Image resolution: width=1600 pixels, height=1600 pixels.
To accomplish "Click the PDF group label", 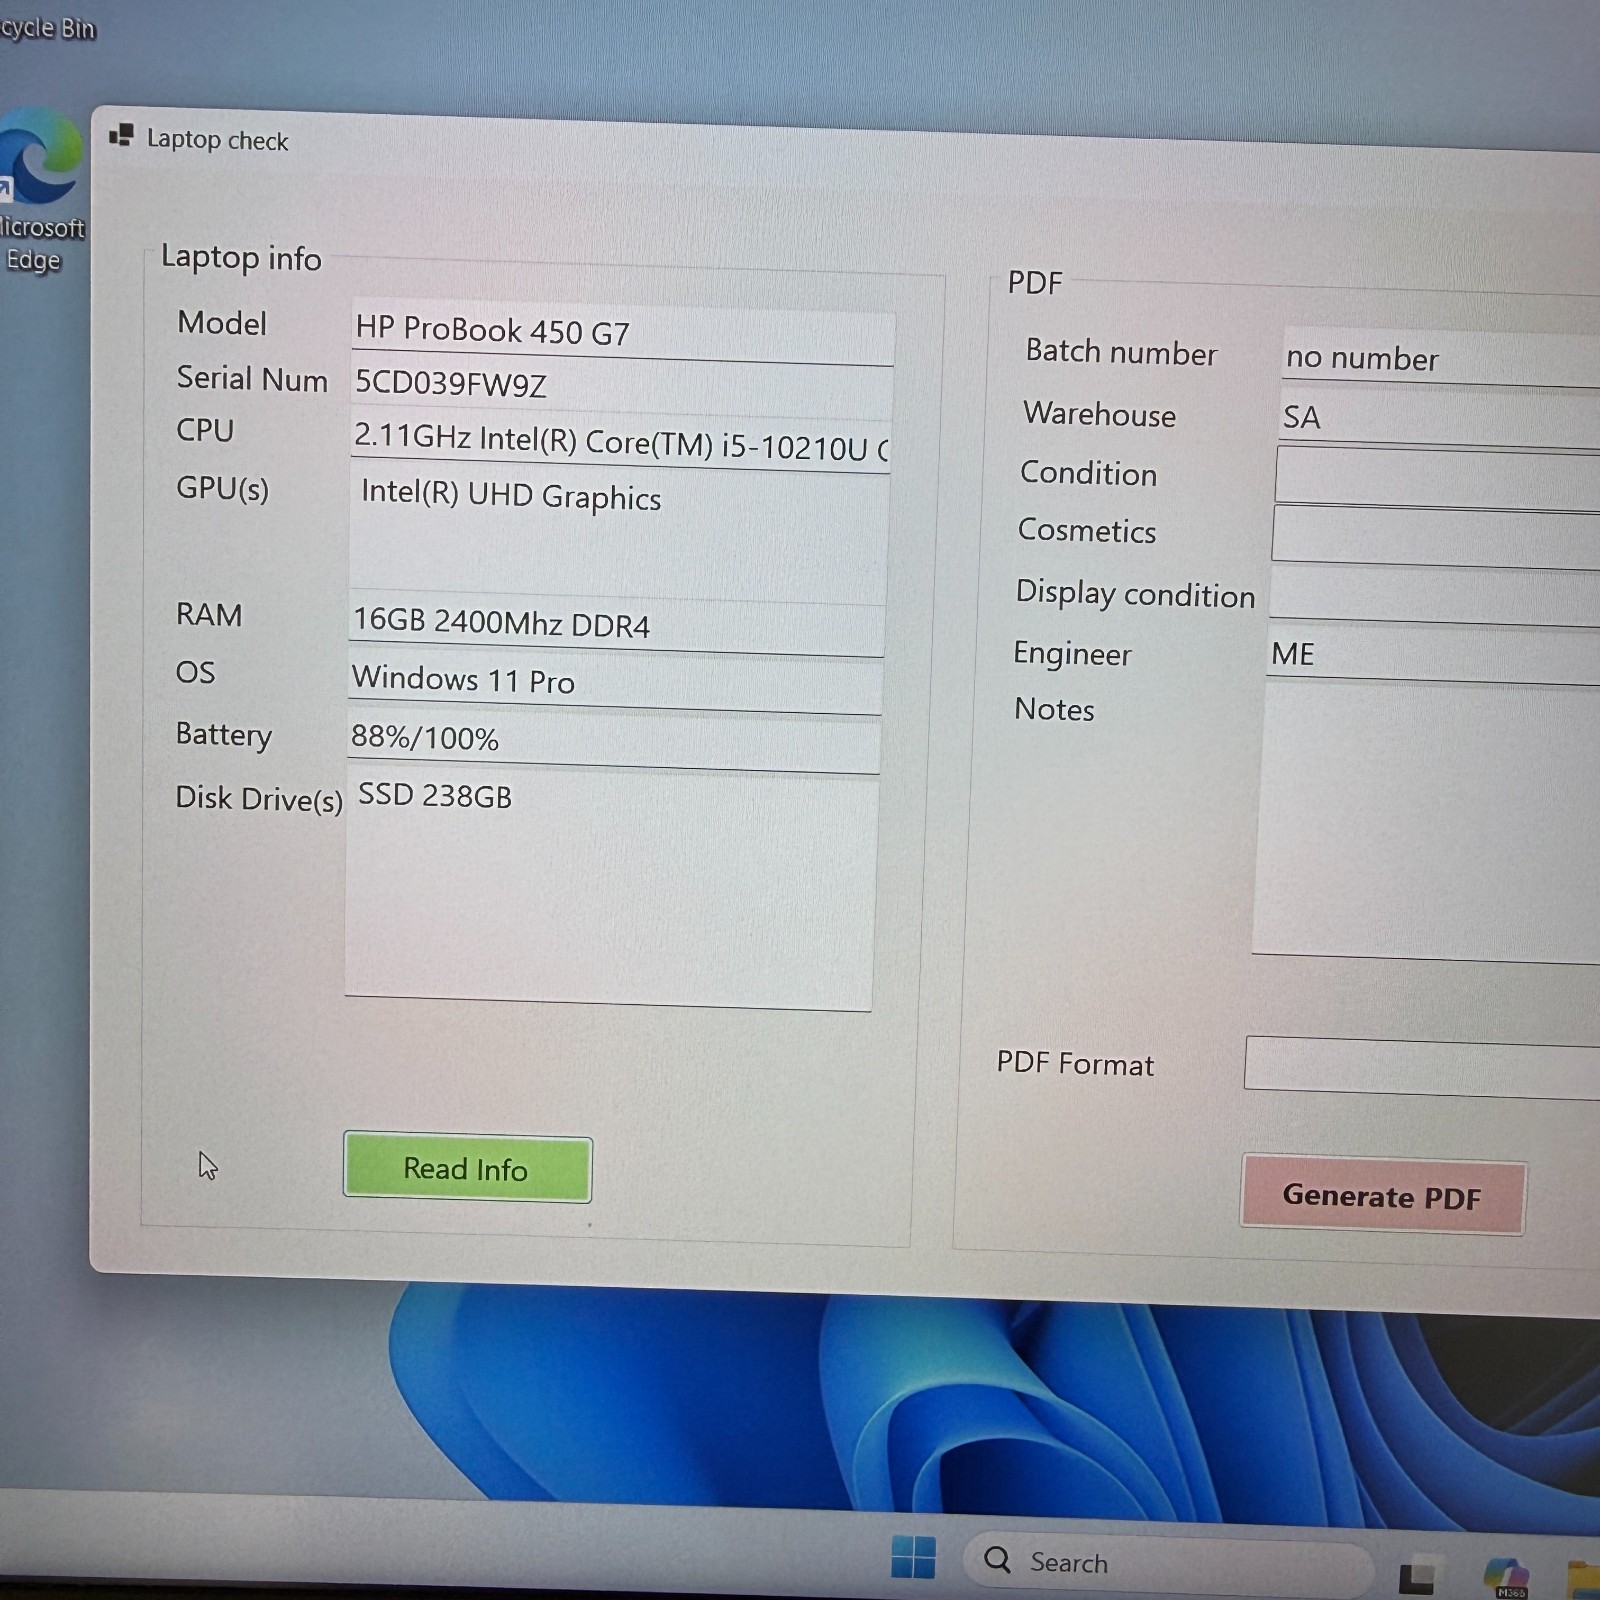I will [1034, 283].
